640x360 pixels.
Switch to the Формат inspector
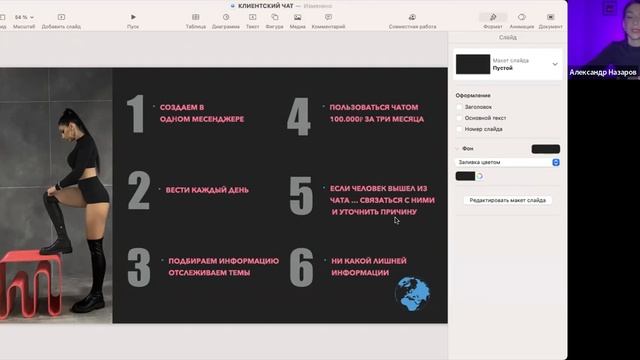point(493,17)
